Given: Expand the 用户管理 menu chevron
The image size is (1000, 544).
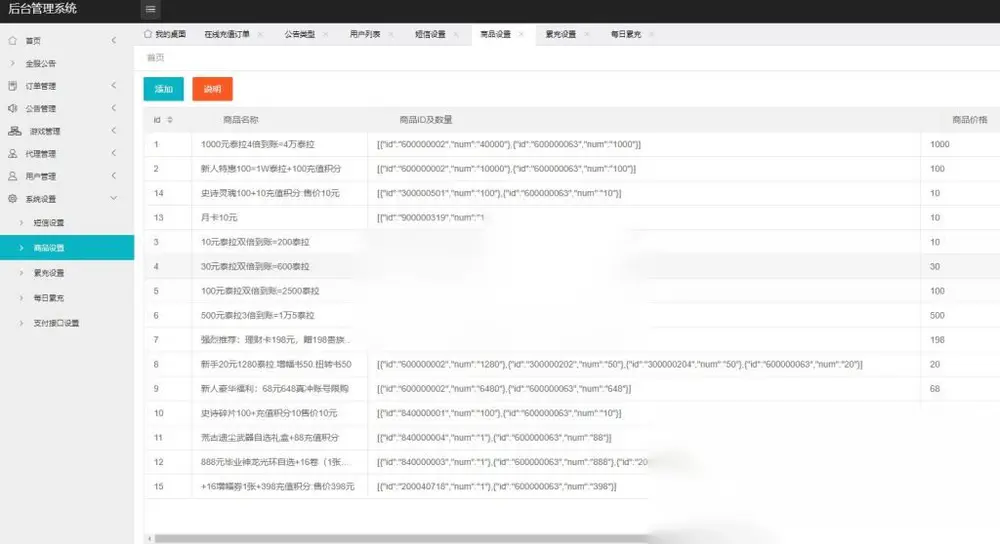Looking at the screenshot, I should pos(114,176).
